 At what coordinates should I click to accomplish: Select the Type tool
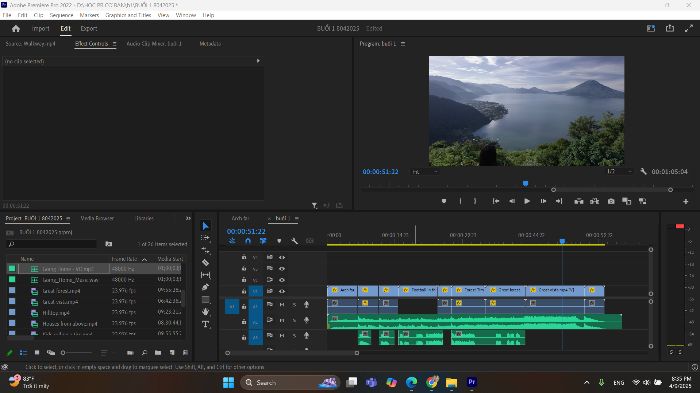click(x=205, y=324)
